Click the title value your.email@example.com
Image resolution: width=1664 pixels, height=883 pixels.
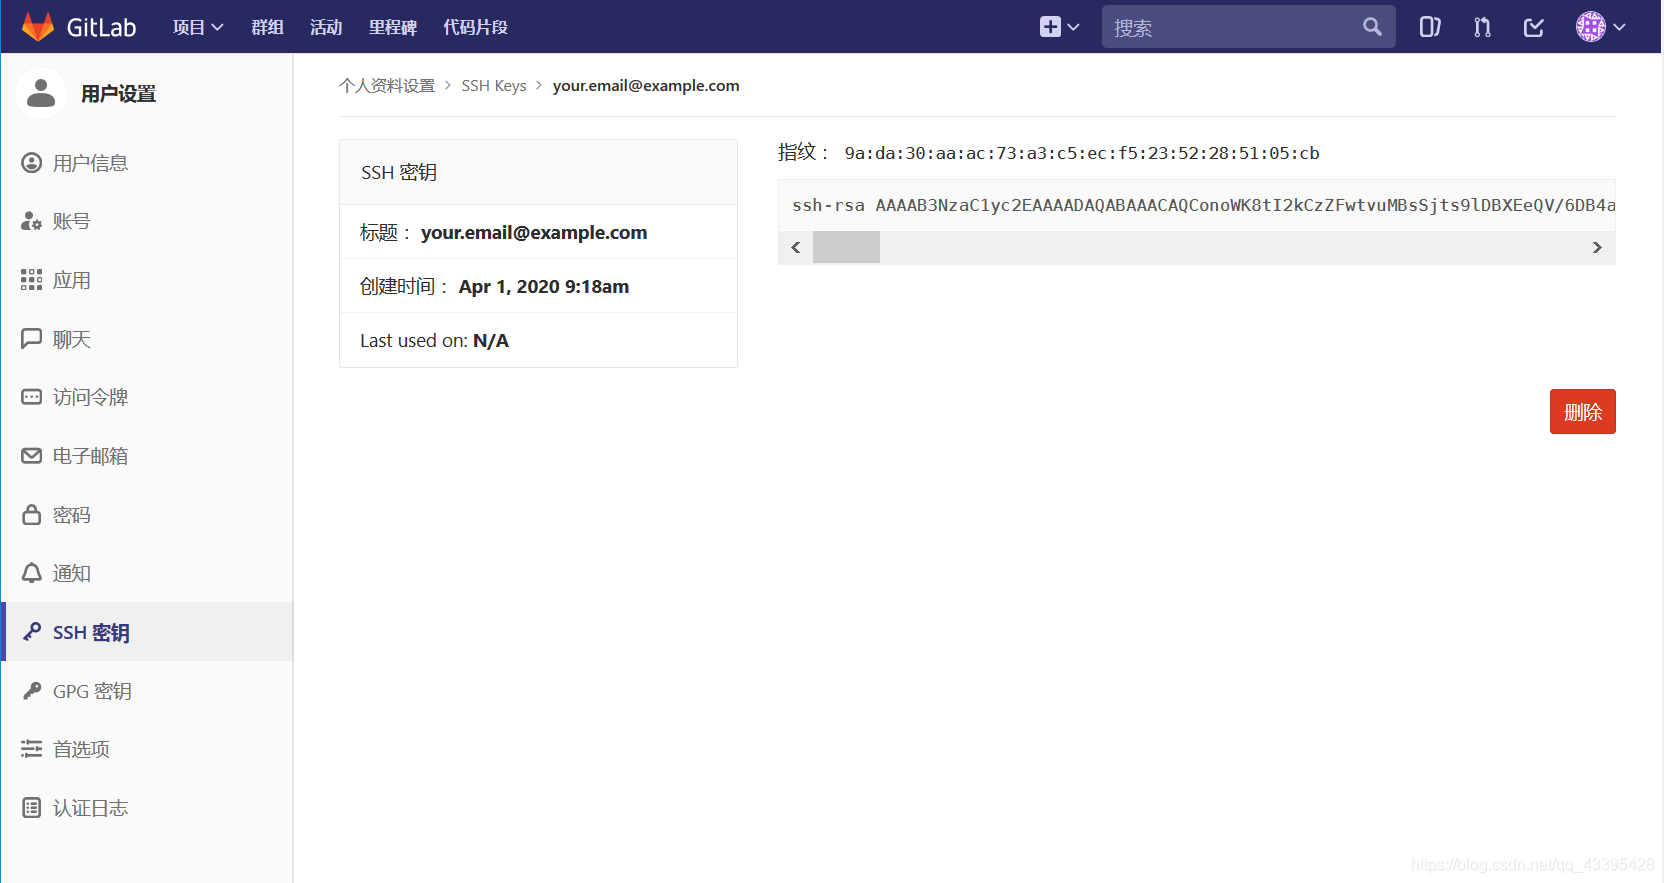tap(534, 232)
